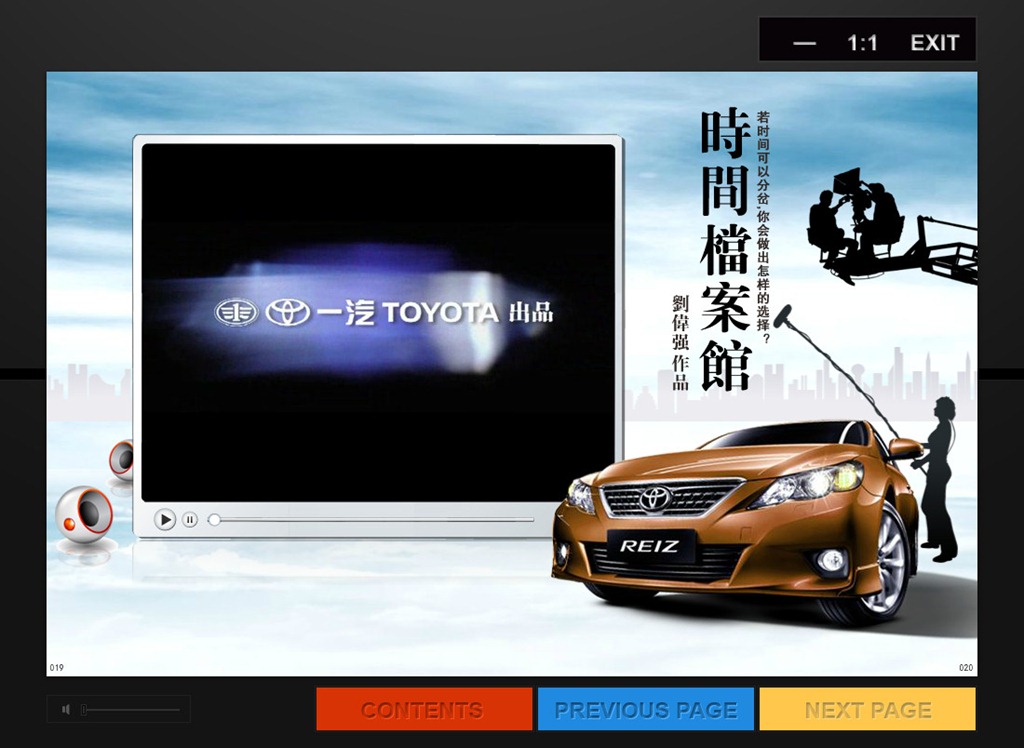Set zoom to 1:1

tap(862, 43)
